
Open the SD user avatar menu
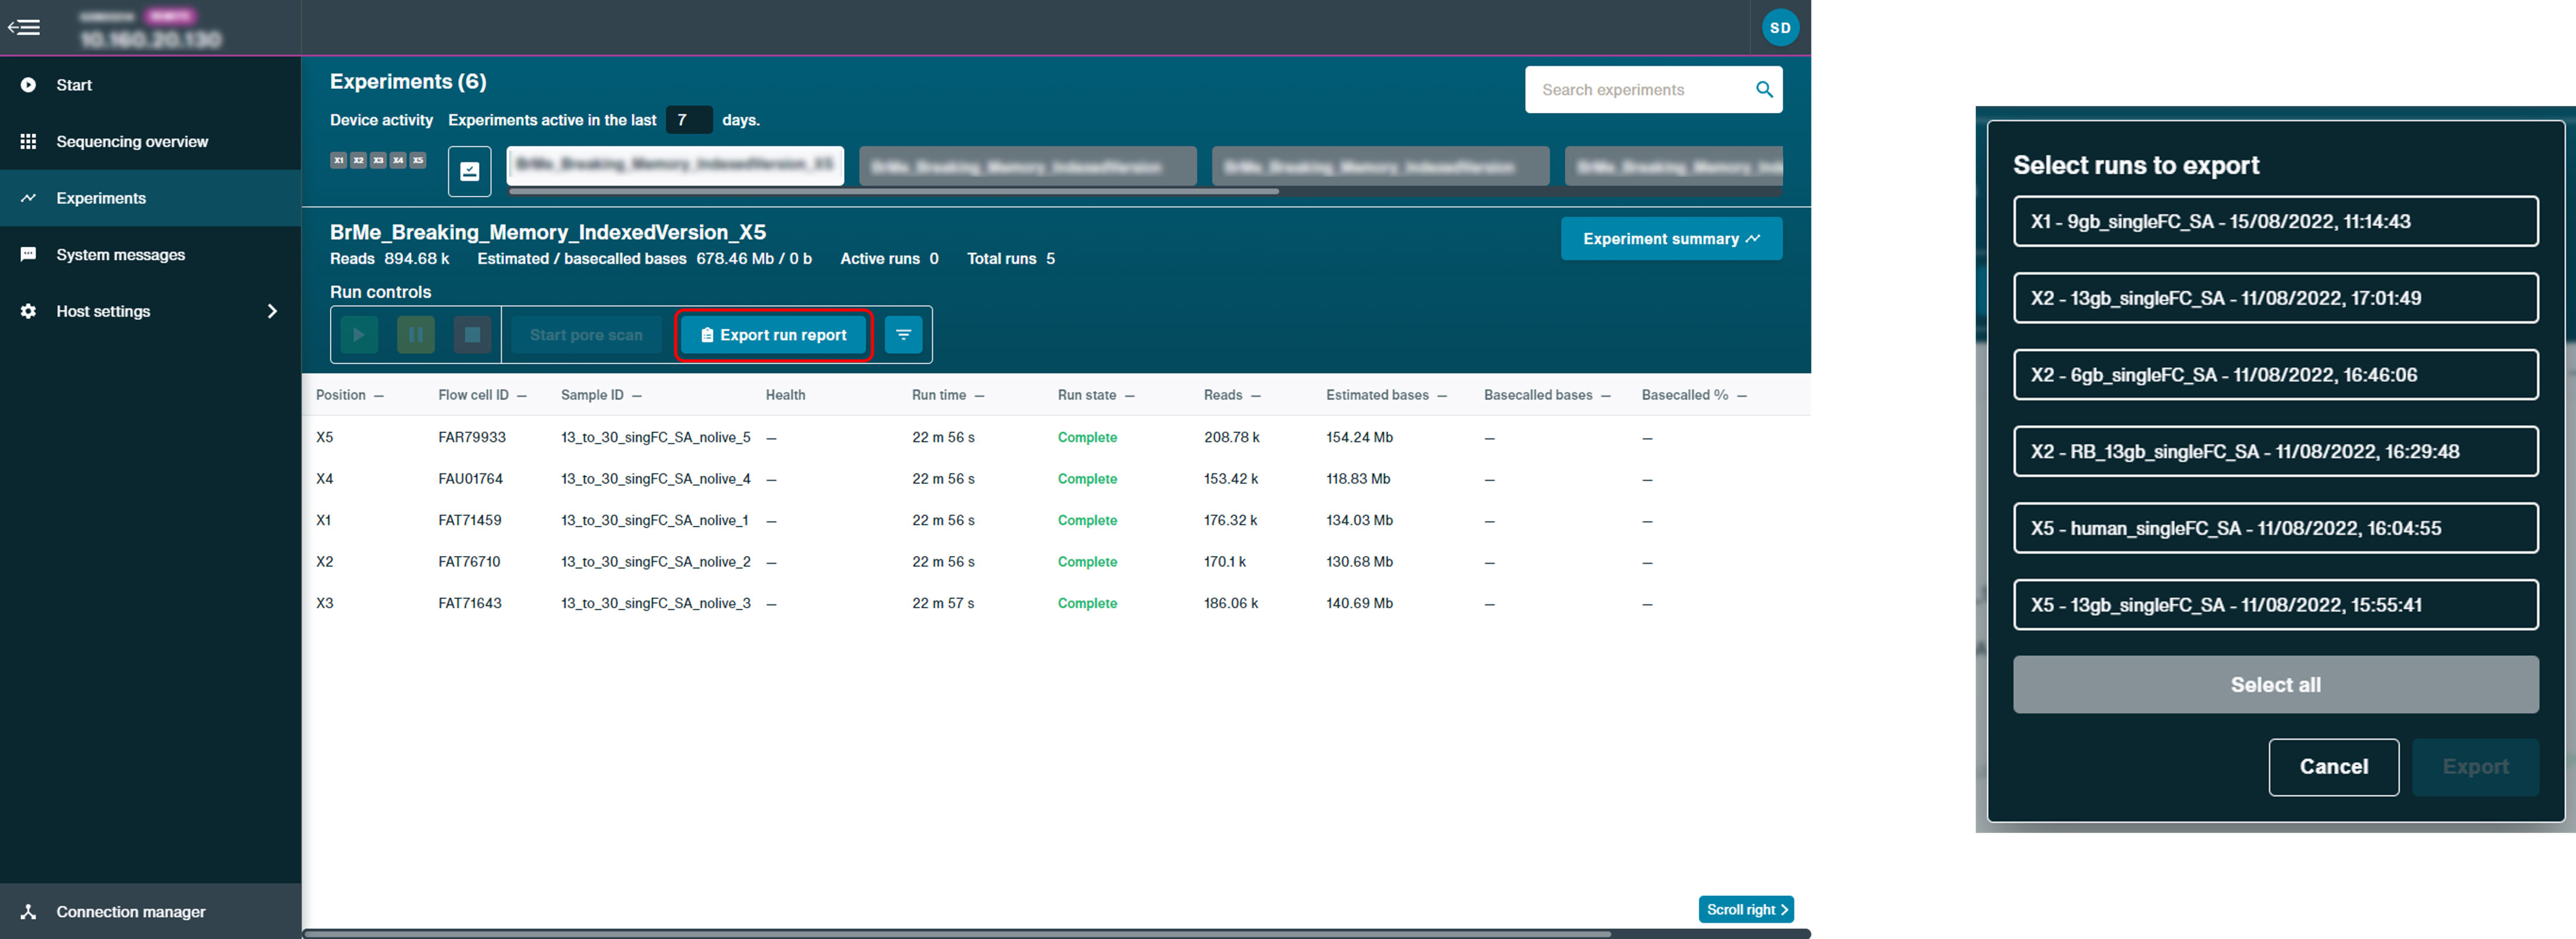[x=1780, y=28]
